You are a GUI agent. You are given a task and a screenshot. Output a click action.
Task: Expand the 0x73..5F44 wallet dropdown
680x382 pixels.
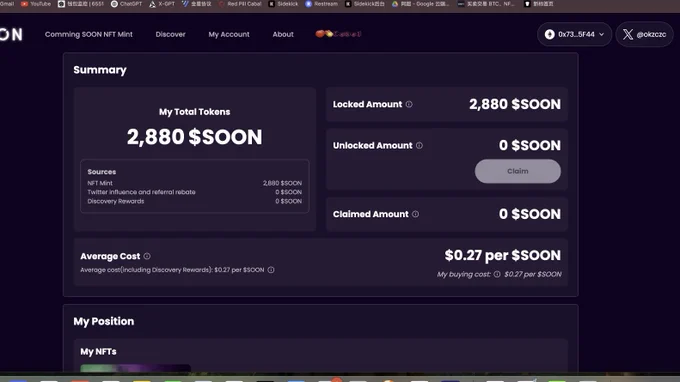coord(602,34)
